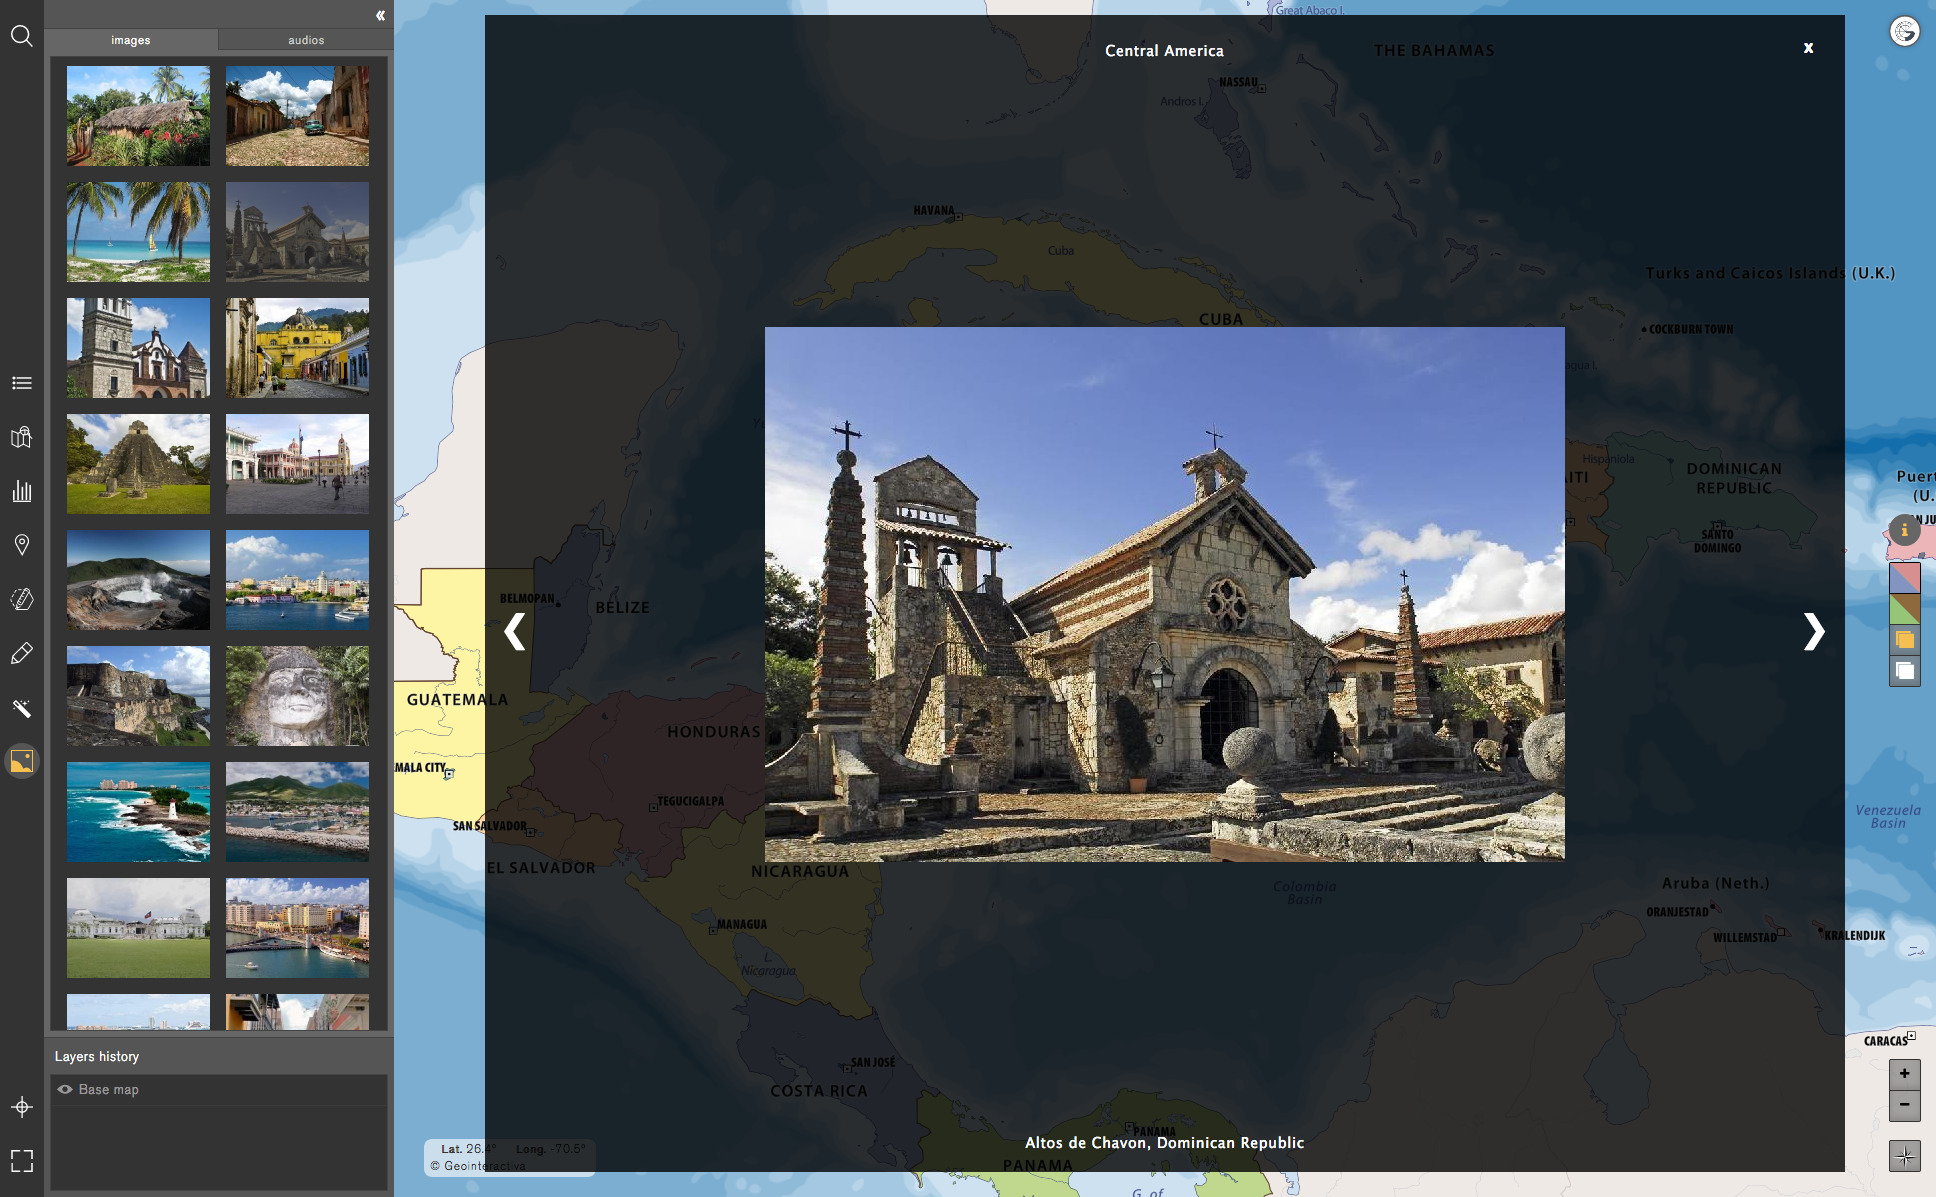Open carved stone face thumbnail
This screenshot has height=1197, width=1936.
[297, 696]
